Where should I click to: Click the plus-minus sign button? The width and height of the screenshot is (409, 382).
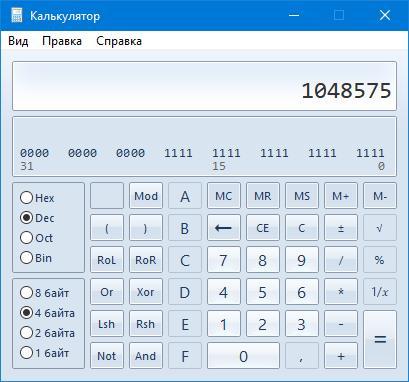coord(341,228)
